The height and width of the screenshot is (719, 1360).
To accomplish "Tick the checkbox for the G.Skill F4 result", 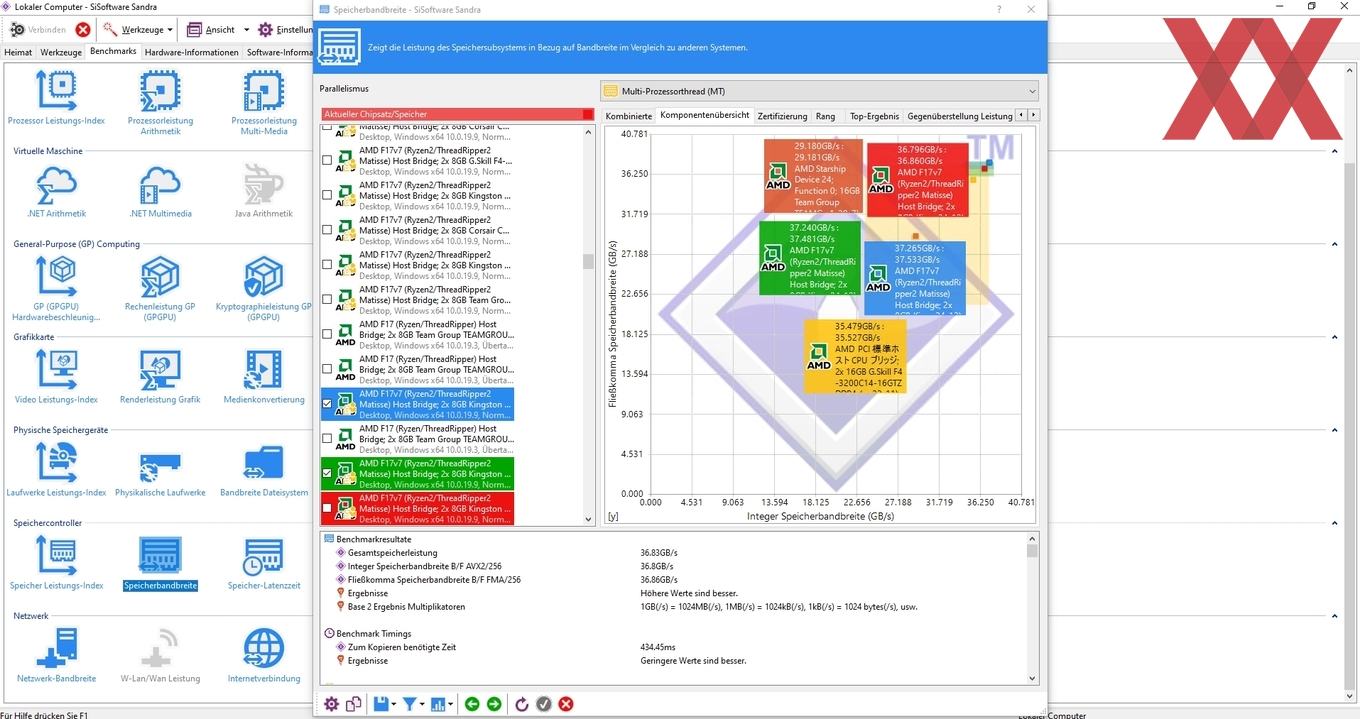I will point(327,160).
